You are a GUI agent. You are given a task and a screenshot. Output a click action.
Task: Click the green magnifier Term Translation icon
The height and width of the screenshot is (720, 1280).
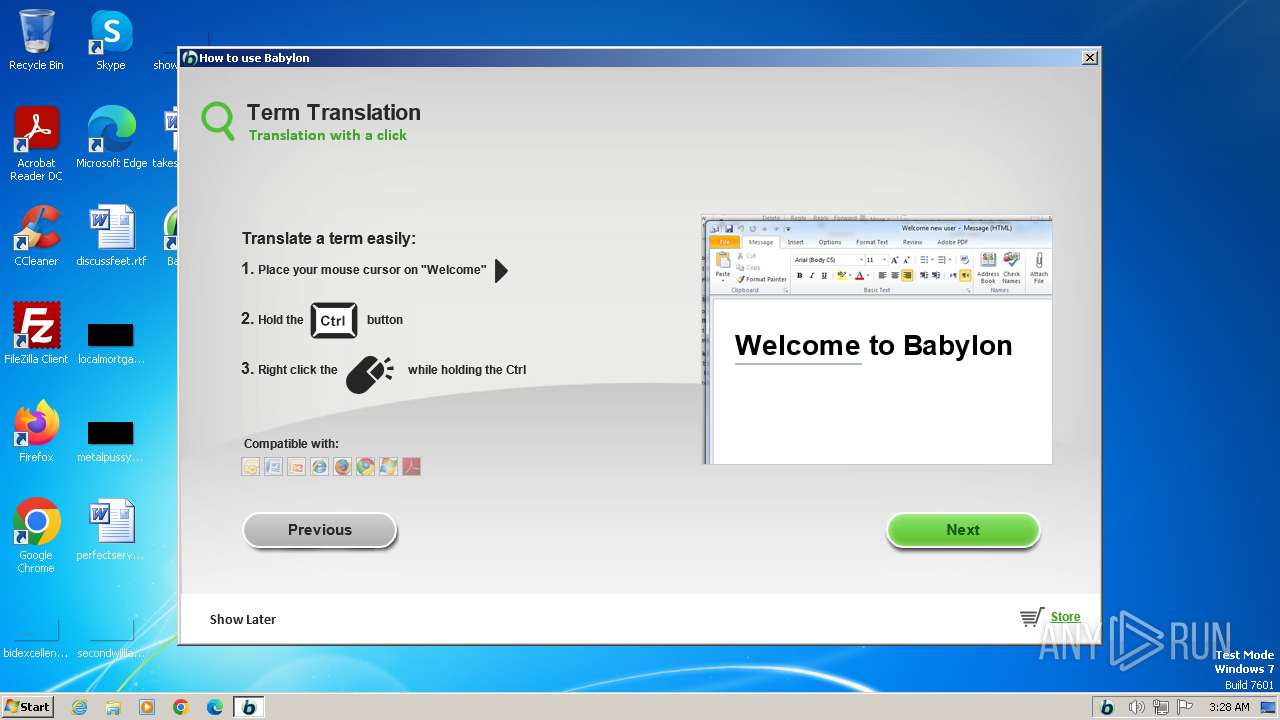[218, 121]
